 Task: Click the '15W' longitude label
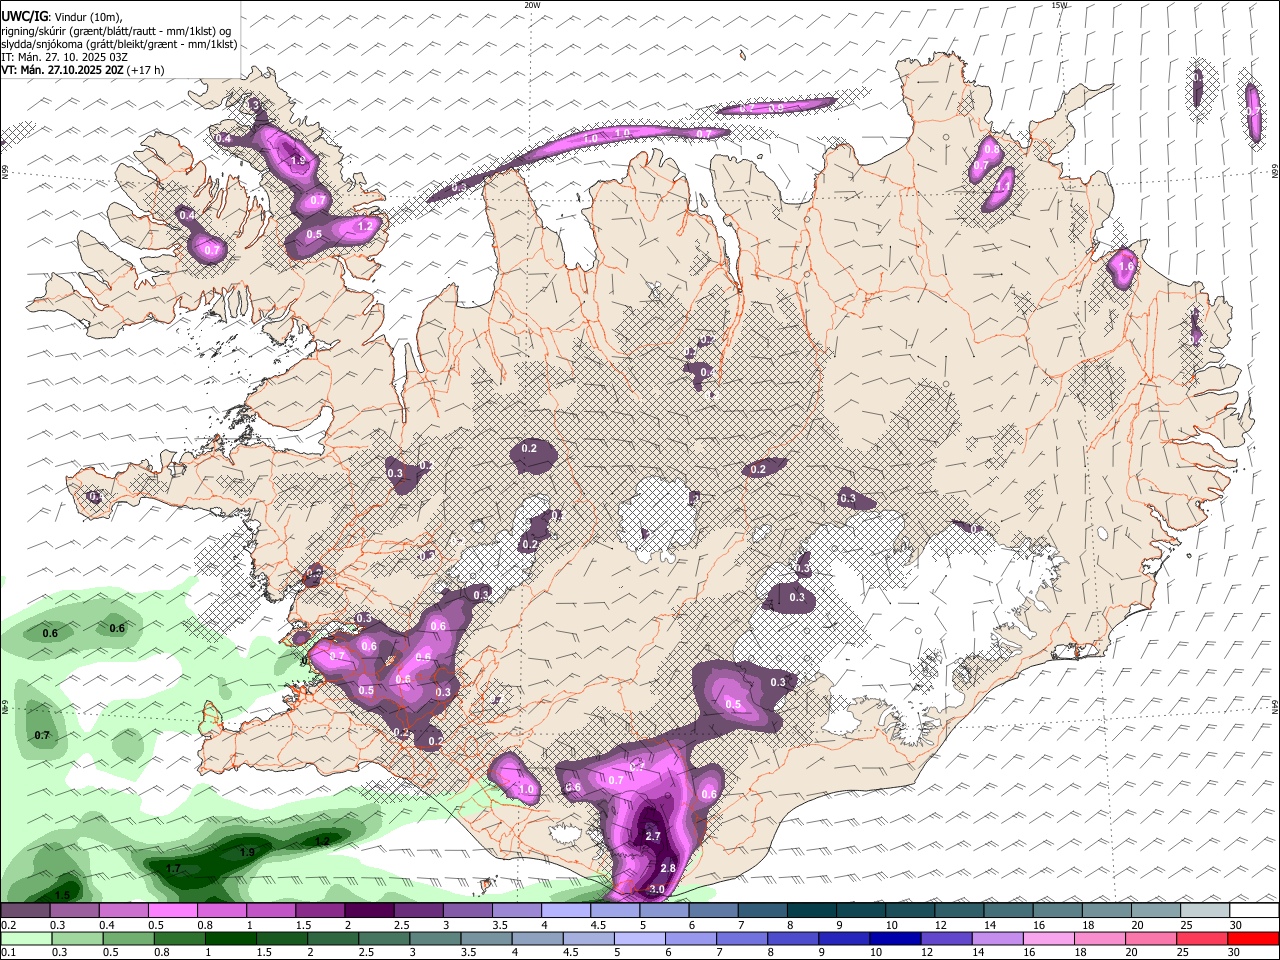tap(1059, 5)
